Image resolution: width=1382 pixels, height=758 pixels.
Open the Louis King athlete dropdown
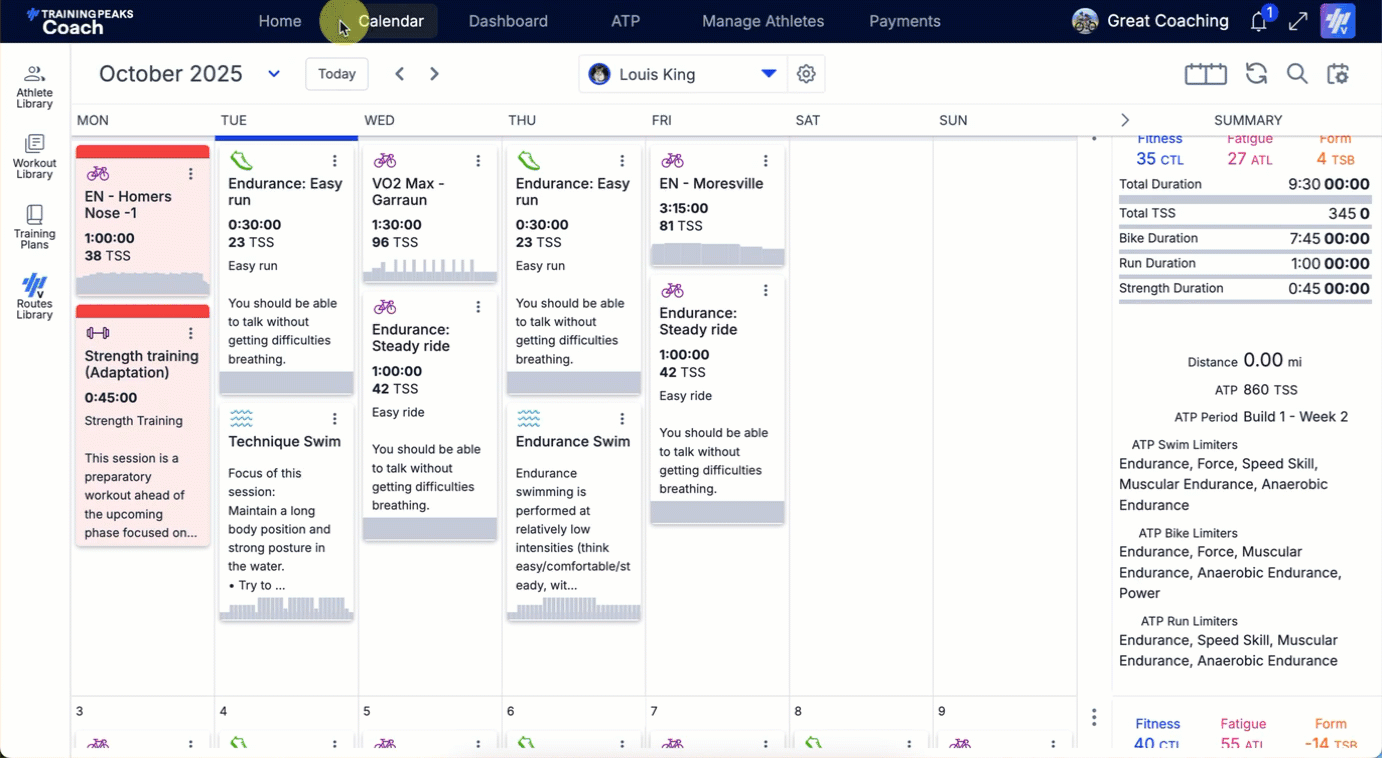click(x=768, y=74)
